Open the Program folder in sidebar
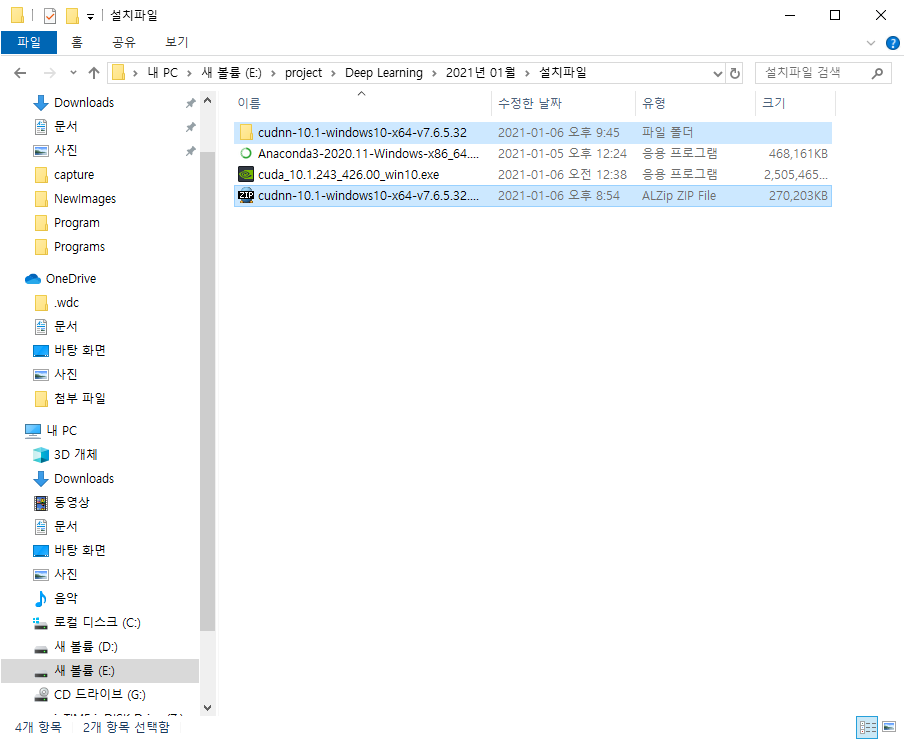Viewport: 905px width, 740px height. 76,223
